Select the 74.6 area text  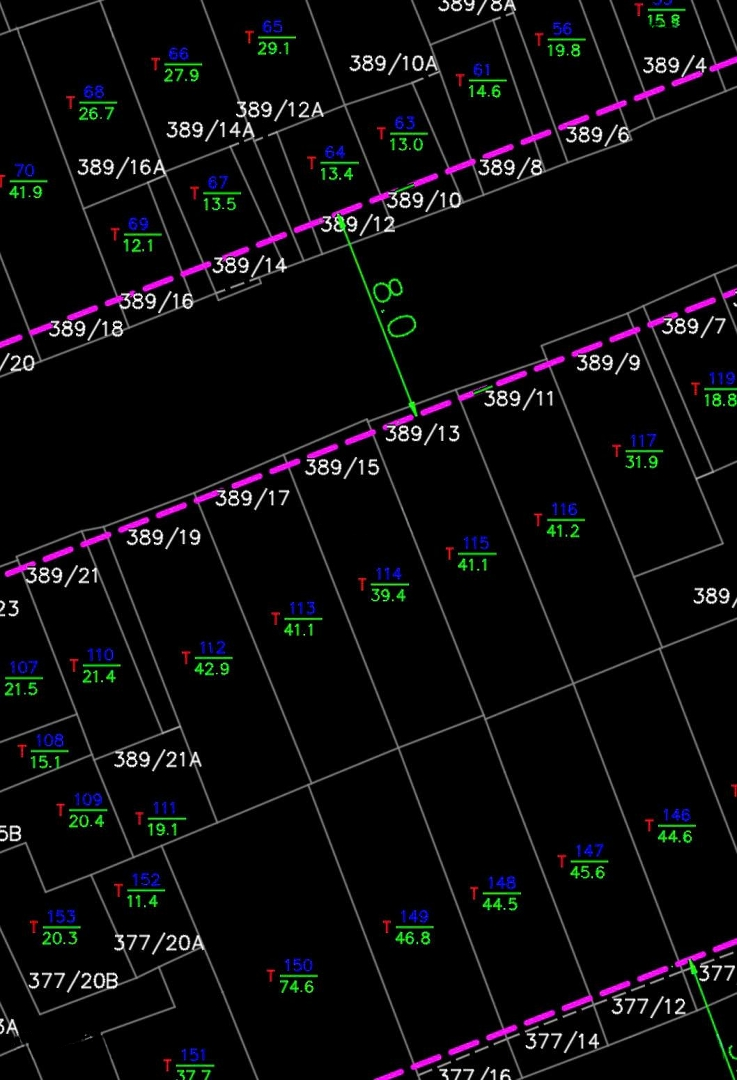click(297, 987)
